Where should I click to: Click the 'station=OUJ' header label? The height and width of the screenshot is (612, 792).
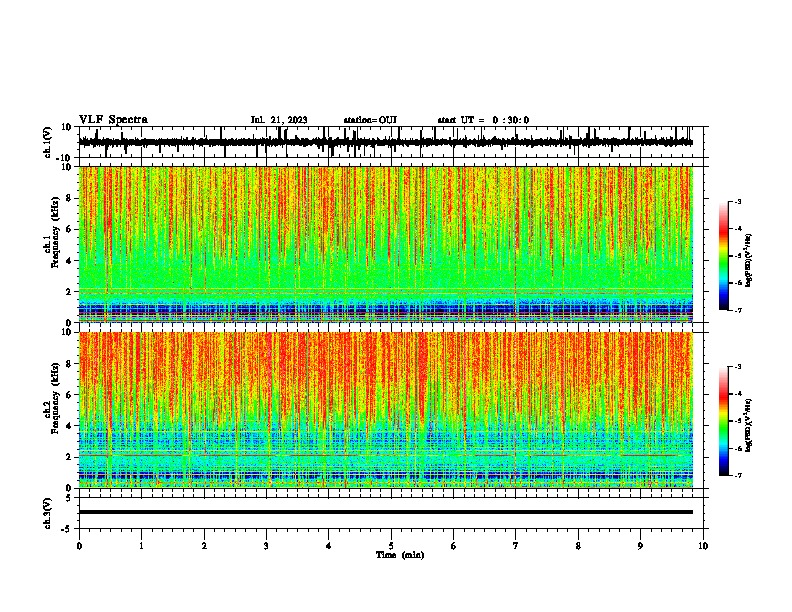point(370,120)
